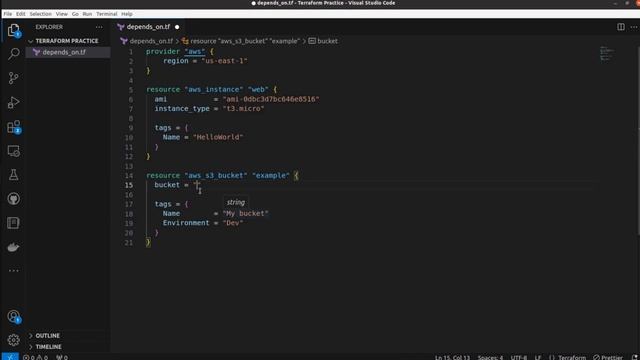Click the Terraform file icon in tab
Screen dimensions: 640x360
point(120,27)
